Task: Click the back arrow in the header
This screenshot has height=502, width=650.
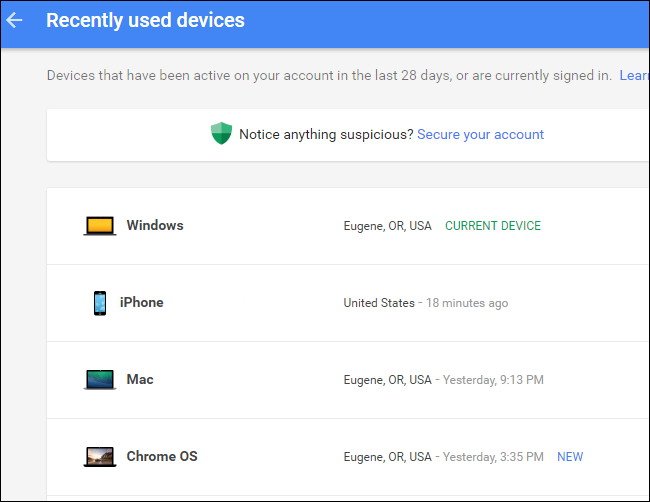Action: pyautogui.click(x=15, y=20)
